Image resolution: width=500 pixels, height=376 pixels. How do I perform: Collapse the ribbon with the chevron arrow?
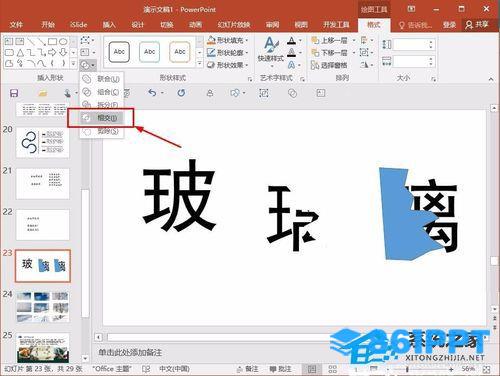click(491, 79)
